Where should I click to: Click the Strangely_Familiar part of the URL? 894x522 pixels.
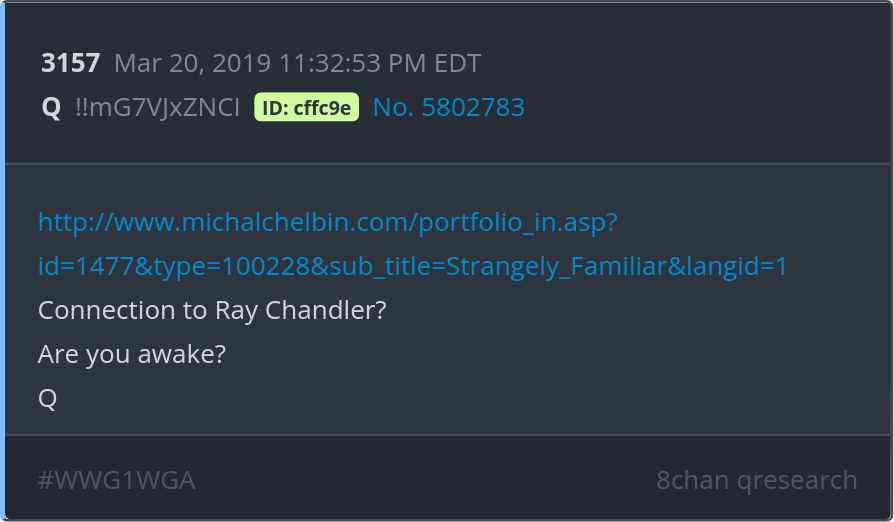tap(556, 266)
